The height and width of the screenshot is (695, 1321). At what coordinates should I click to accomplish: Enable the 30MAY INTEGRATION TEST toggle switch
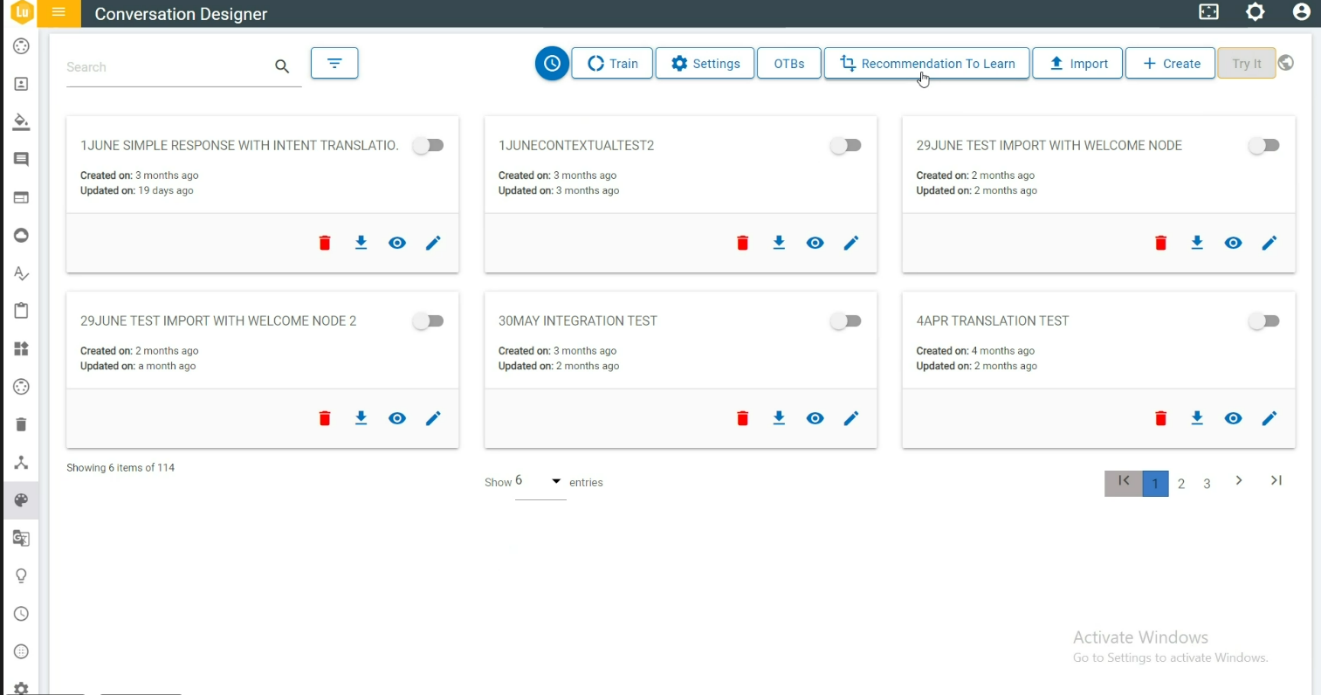(846, 321)
